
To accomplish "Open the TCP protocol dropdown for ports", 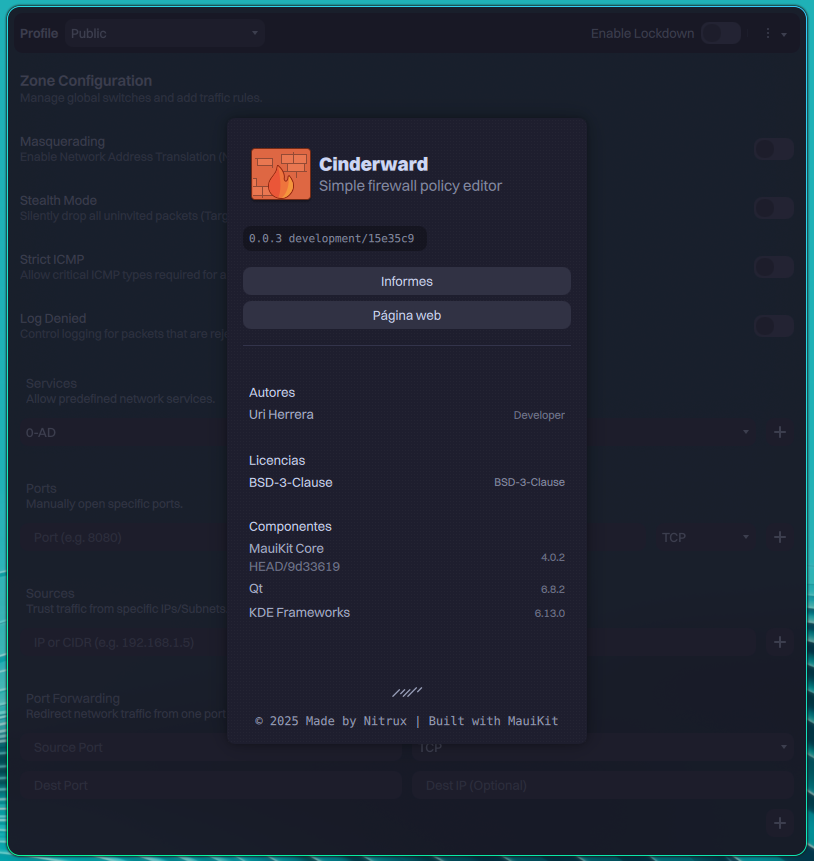I will [705, 537].
